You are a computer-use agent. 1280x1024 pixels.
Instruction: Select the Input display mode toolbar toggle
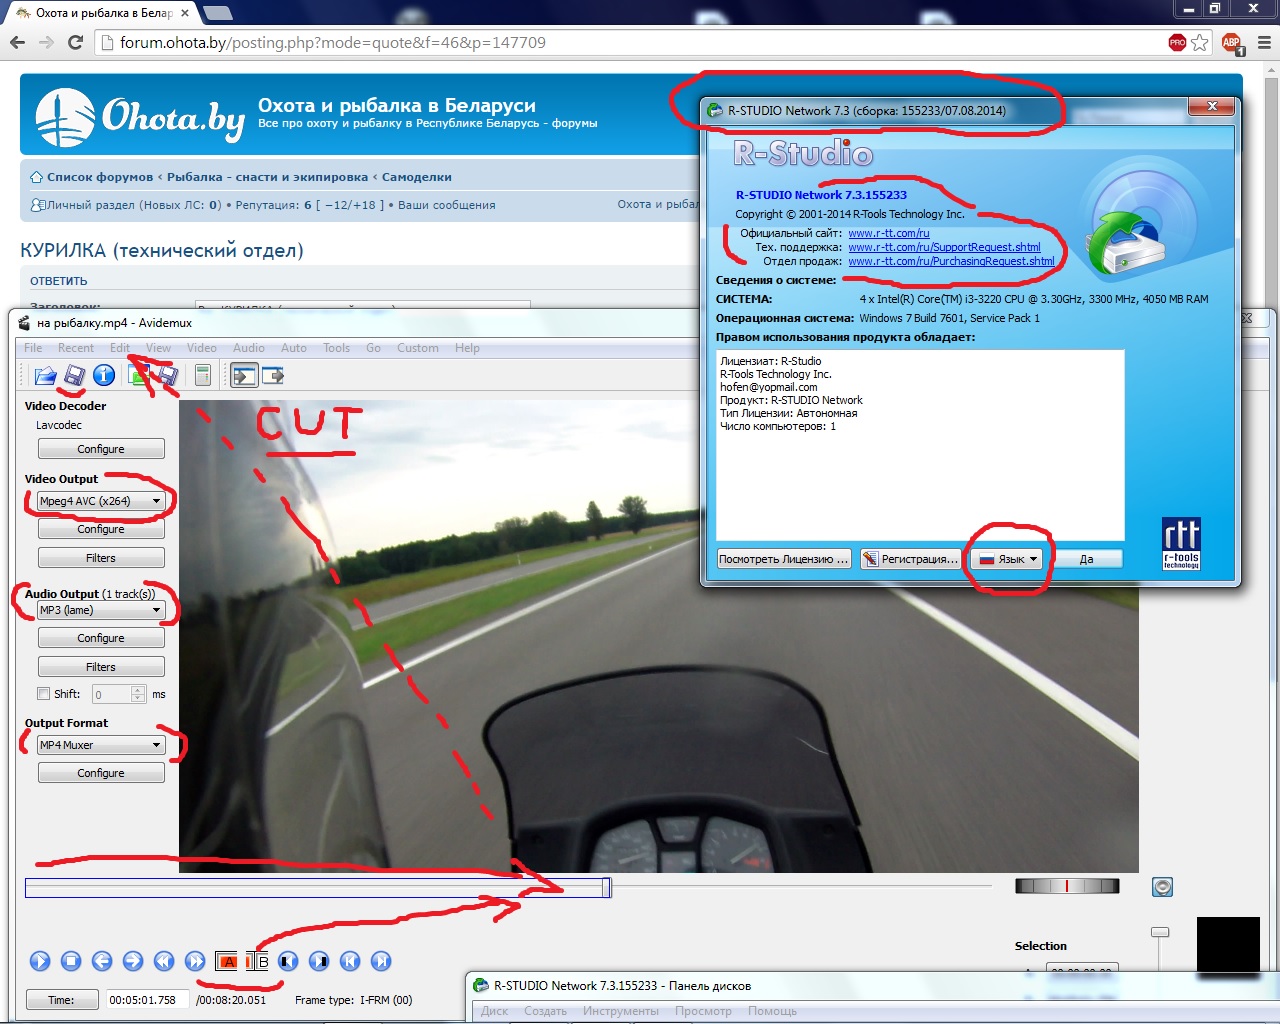pos(244,376)
